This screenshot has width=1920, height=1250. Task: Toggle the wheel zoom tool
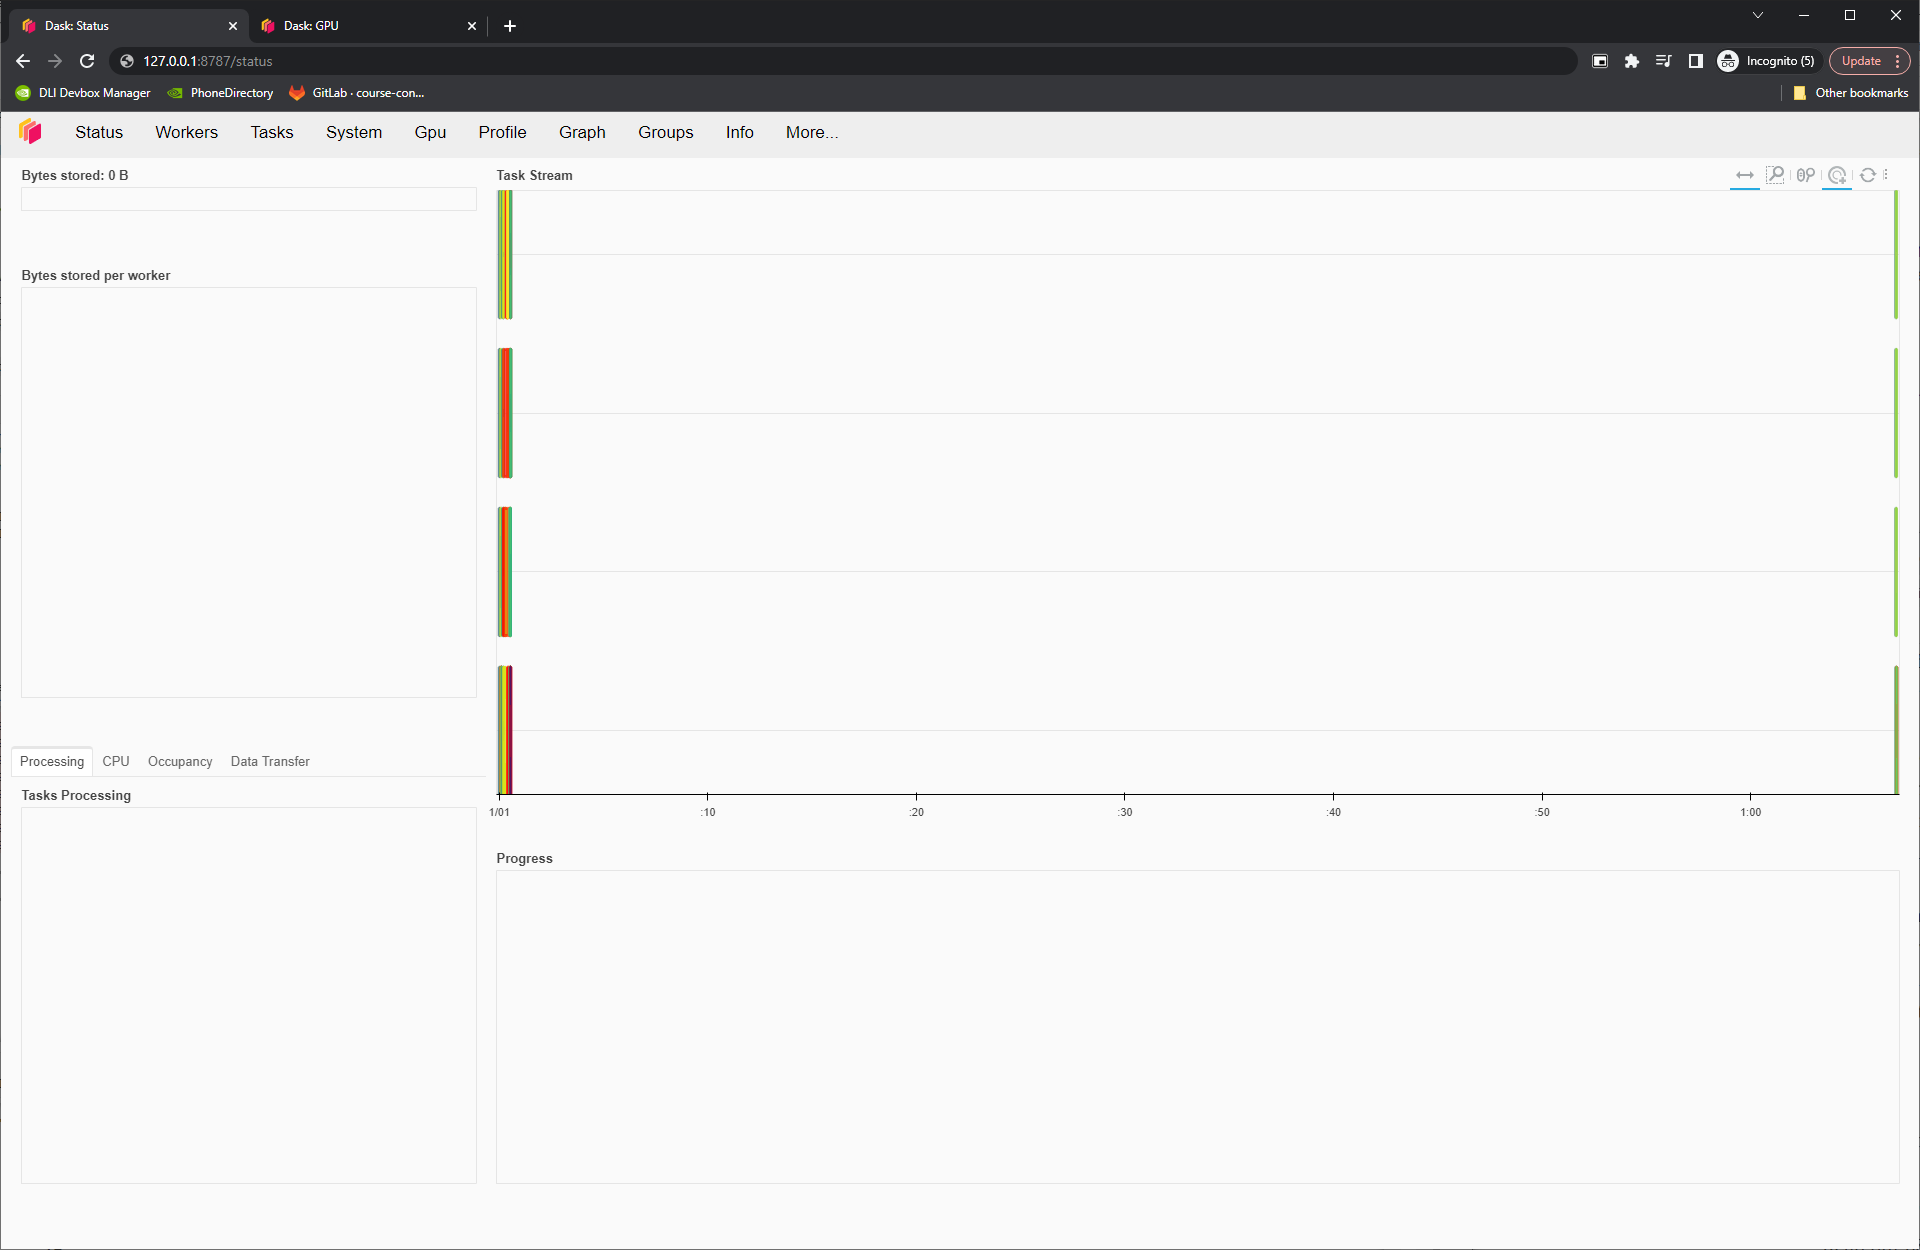click(x=1805, y=175)
